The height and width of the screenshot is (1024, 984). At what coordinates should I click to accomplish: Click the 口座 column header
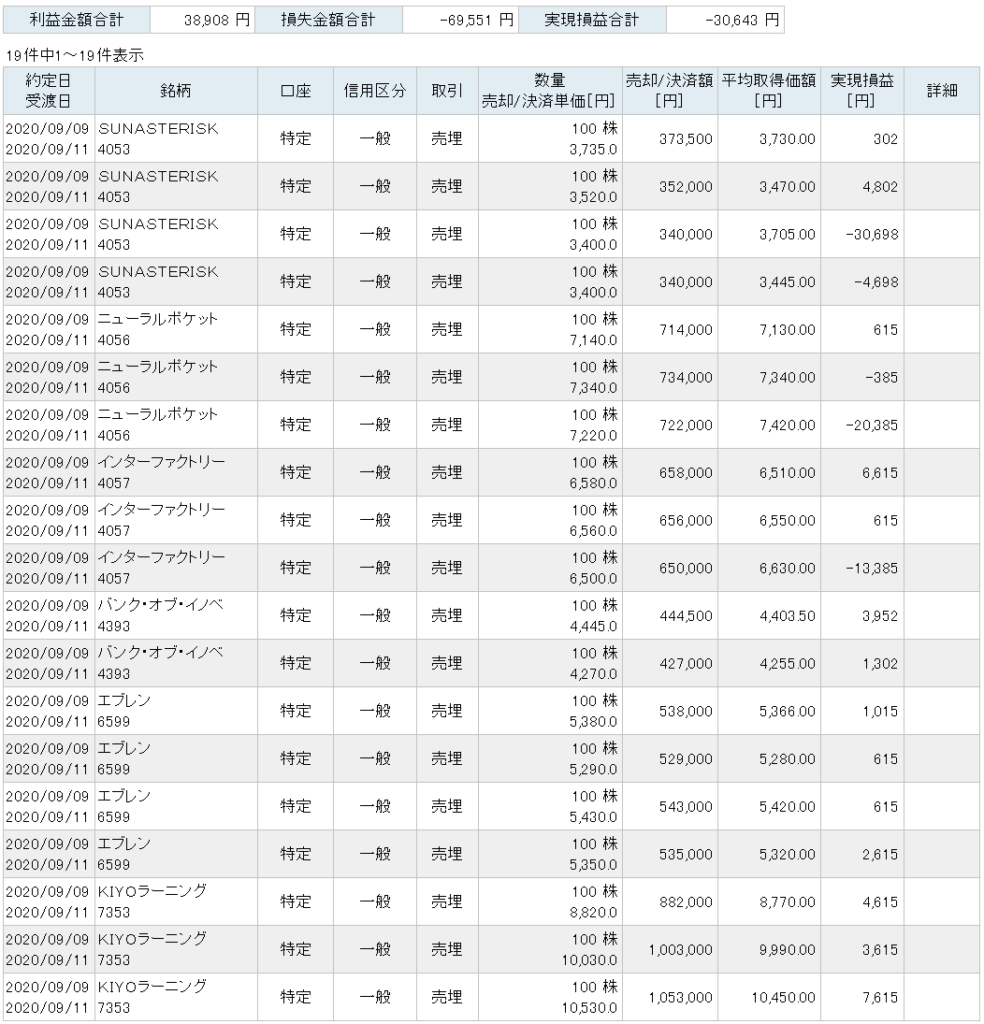coord(295,91)
